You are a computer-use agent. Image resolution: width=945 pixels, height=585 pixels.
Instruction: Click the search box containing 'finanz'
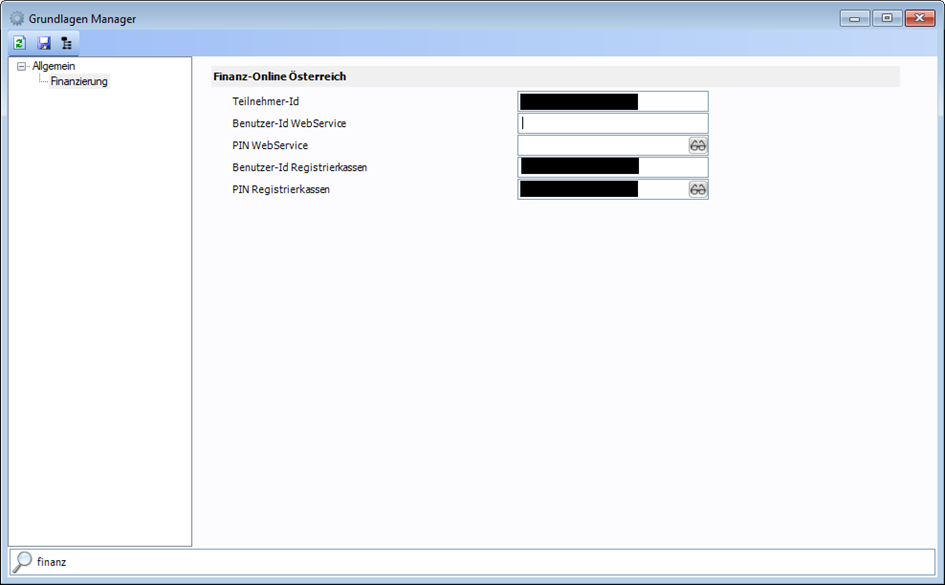pyautogui.click(x=480, y=562)
